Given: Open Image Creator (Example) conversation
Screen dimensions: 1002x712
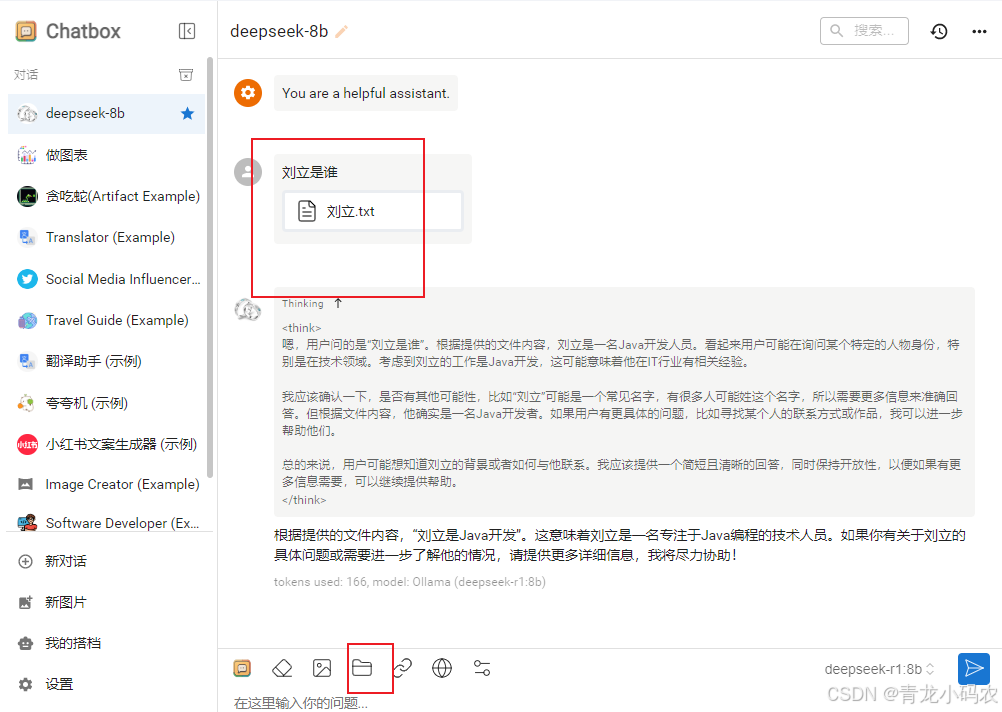Looking at the screenshot, I should coord(106,484).
